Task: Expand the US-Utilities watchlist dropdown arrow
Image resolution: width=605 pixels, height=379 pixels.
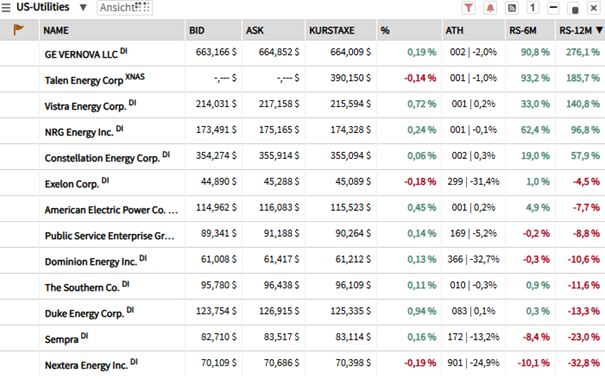Action: [83, 8]
